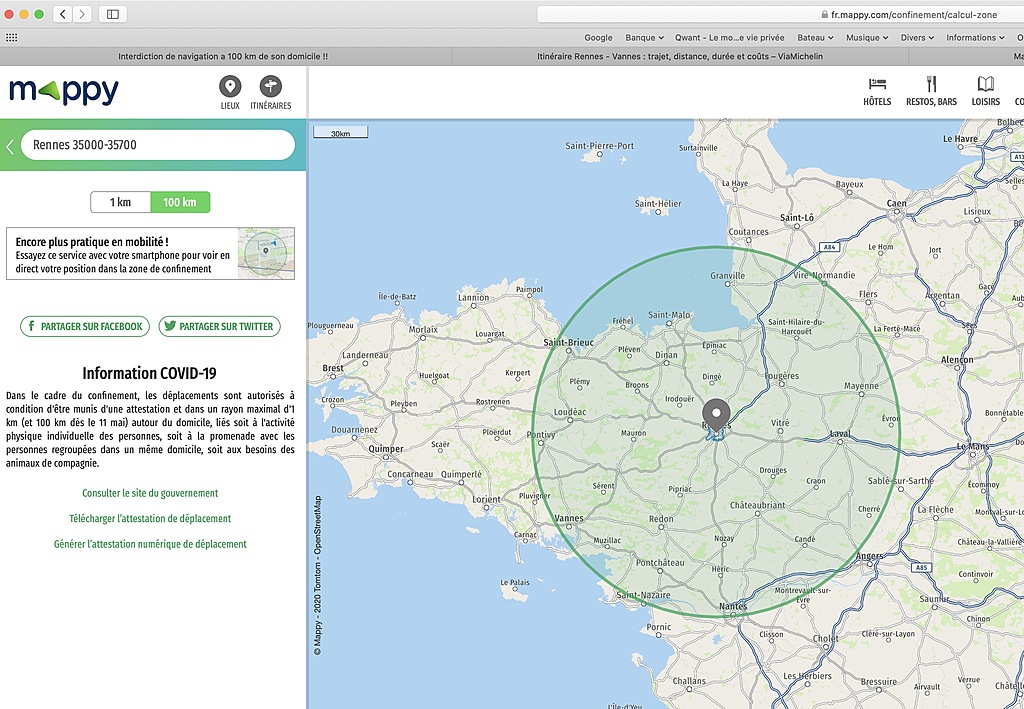This screenshot has width=1024, height=709.
Task: Switch to the Itinéraire Rennes - Vannes tab
Action: (680, 56)
